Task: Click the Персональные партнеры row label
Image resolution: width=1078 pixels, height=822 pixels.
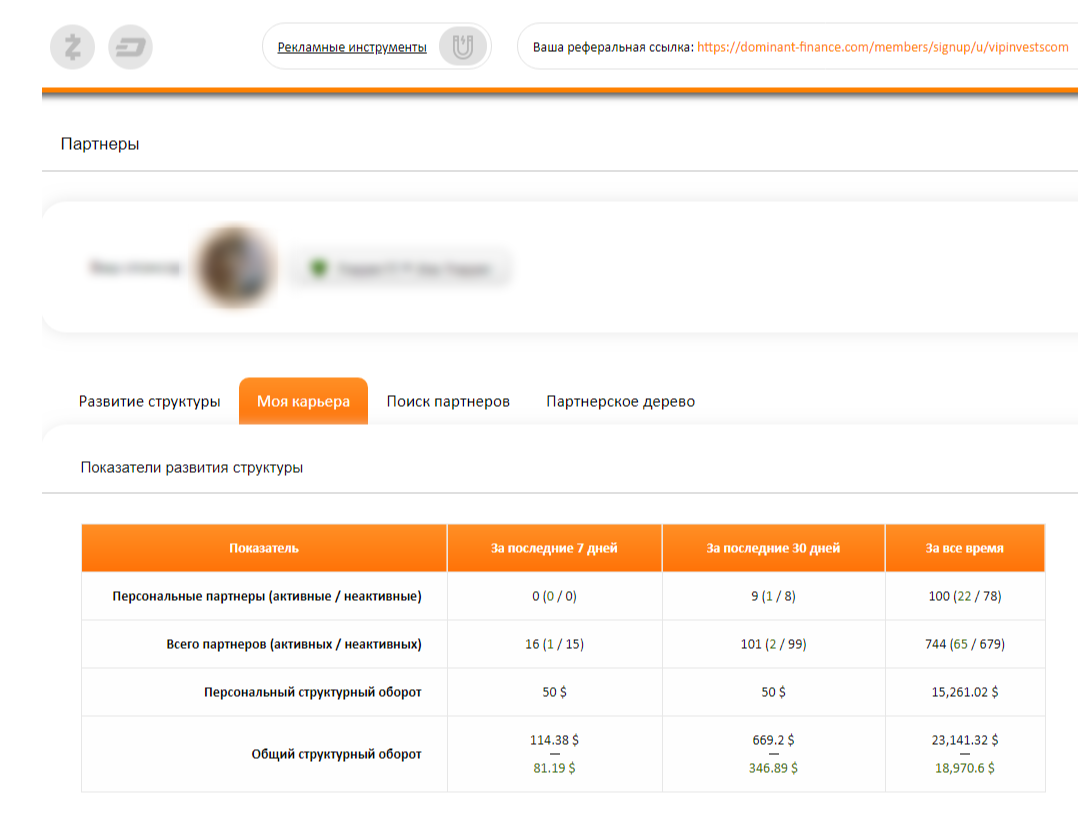Action: pos(266,596)
